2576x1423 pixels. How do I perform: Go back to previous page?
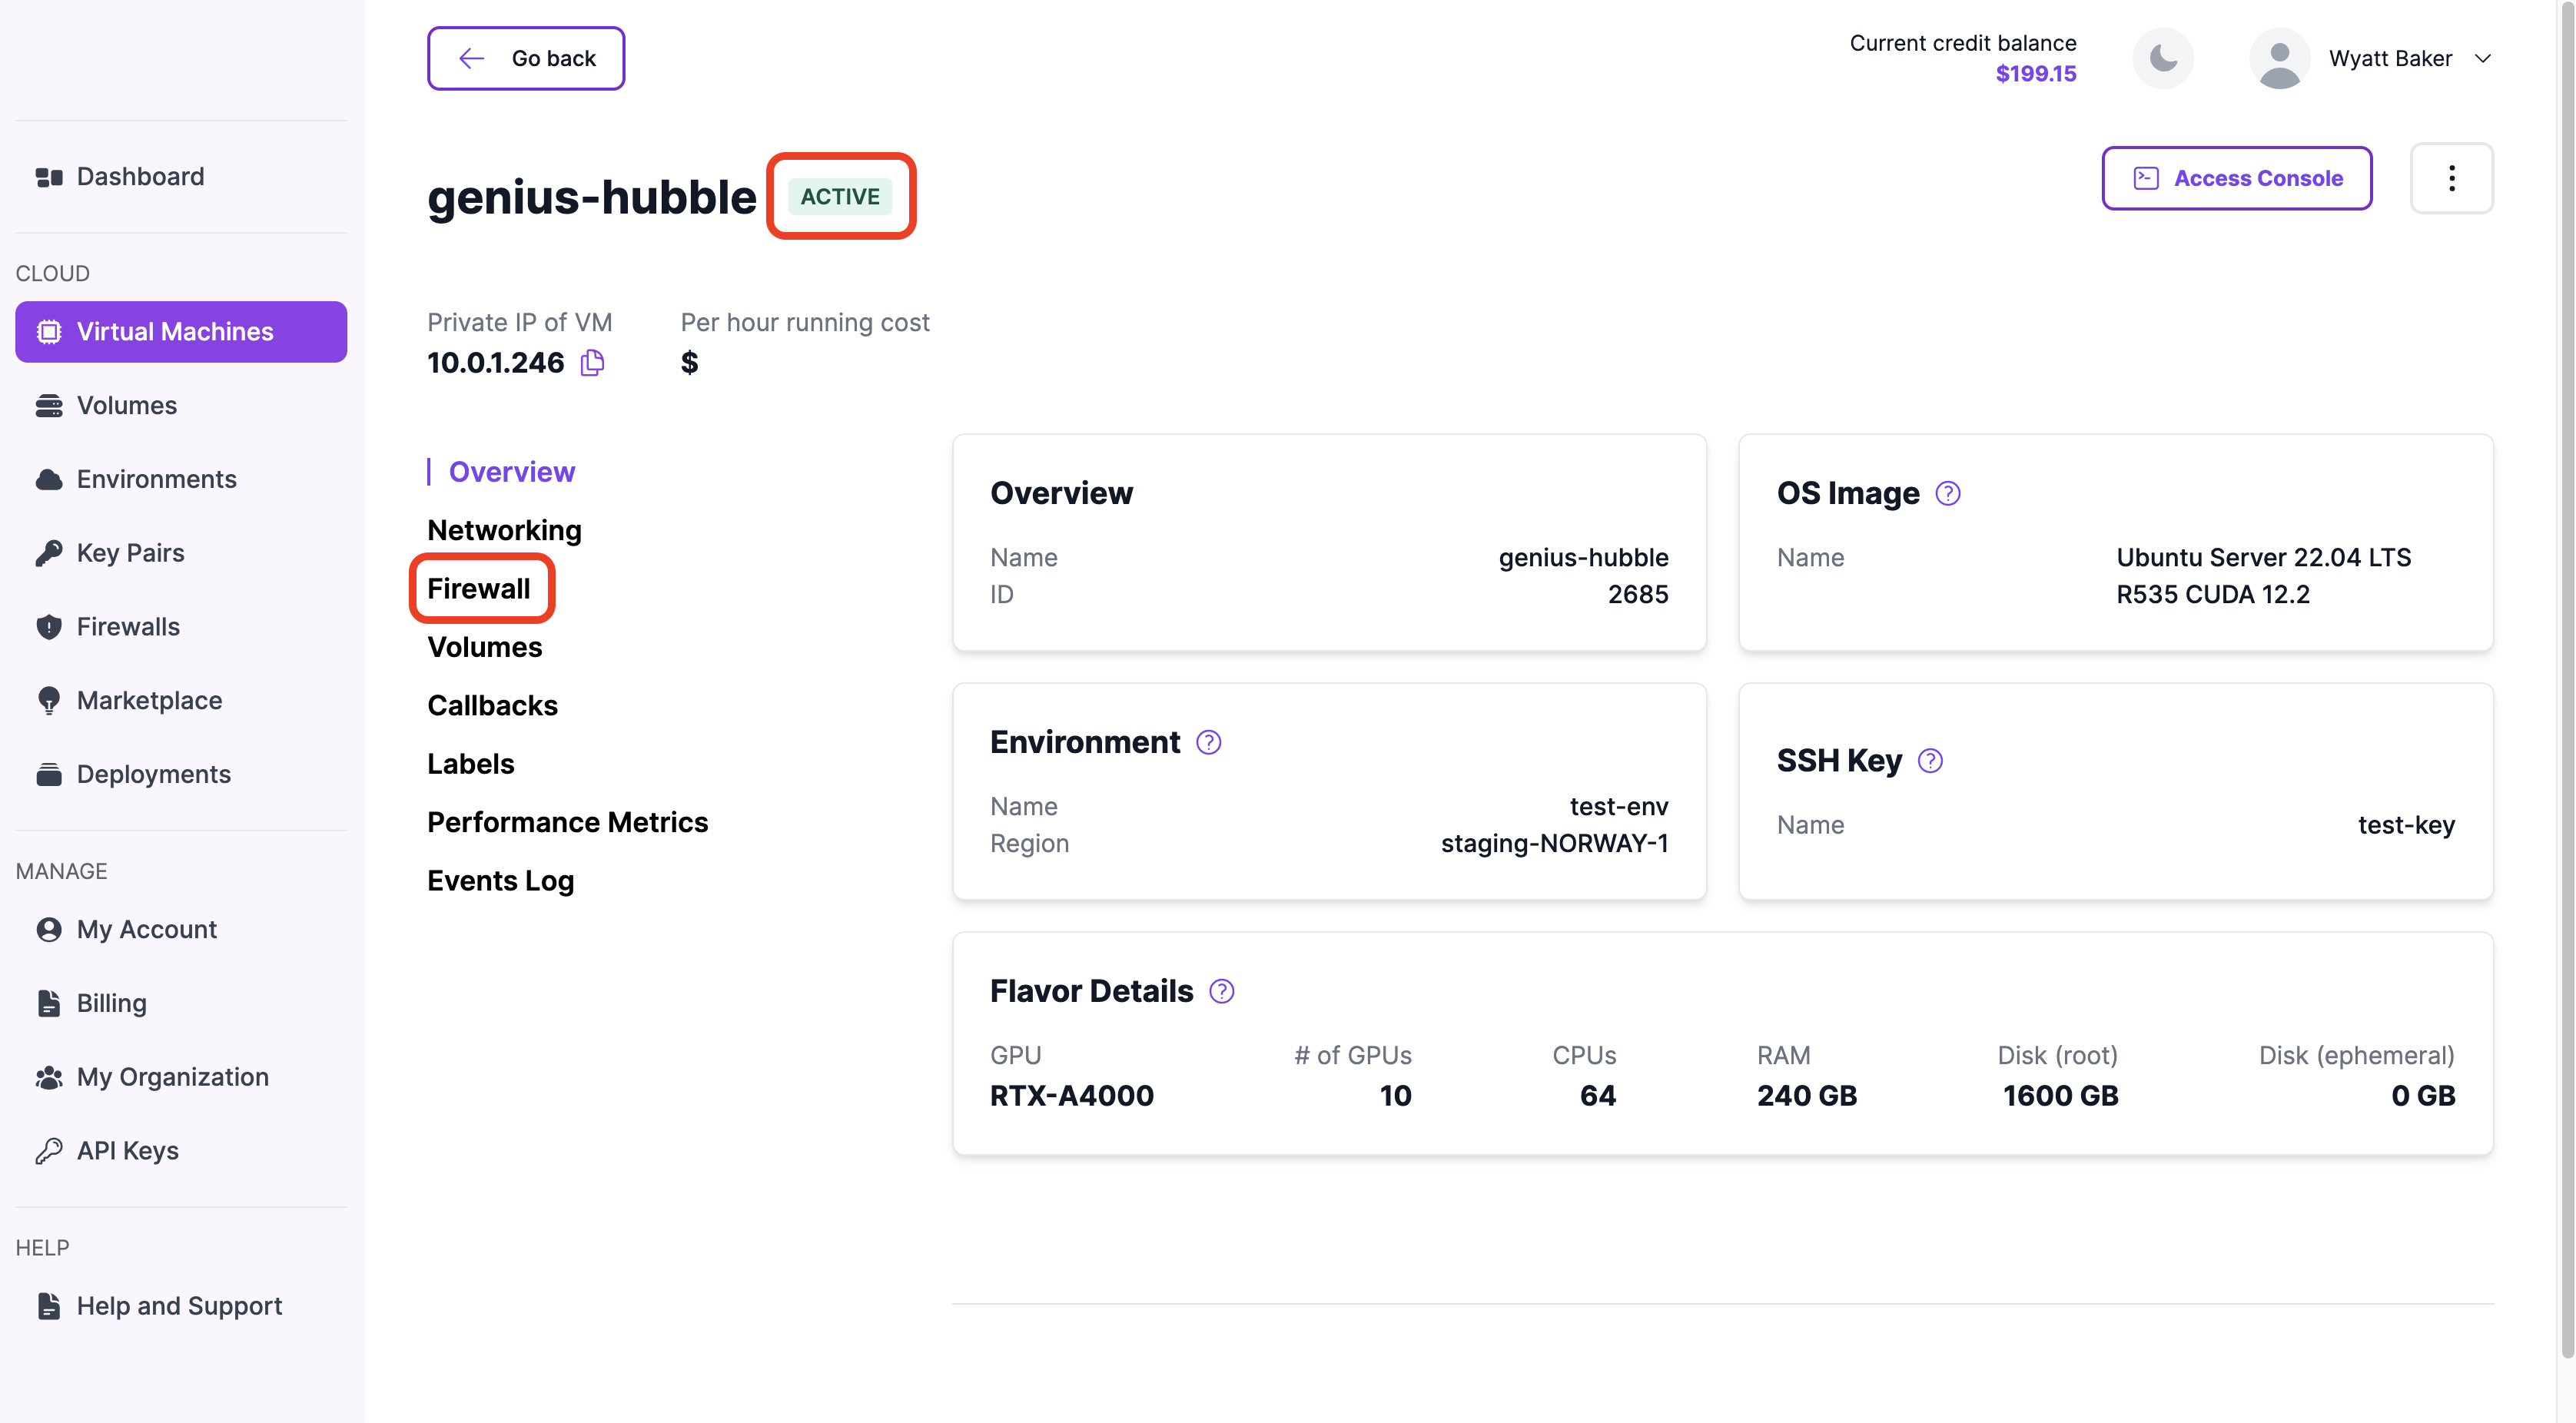(526, 58)
